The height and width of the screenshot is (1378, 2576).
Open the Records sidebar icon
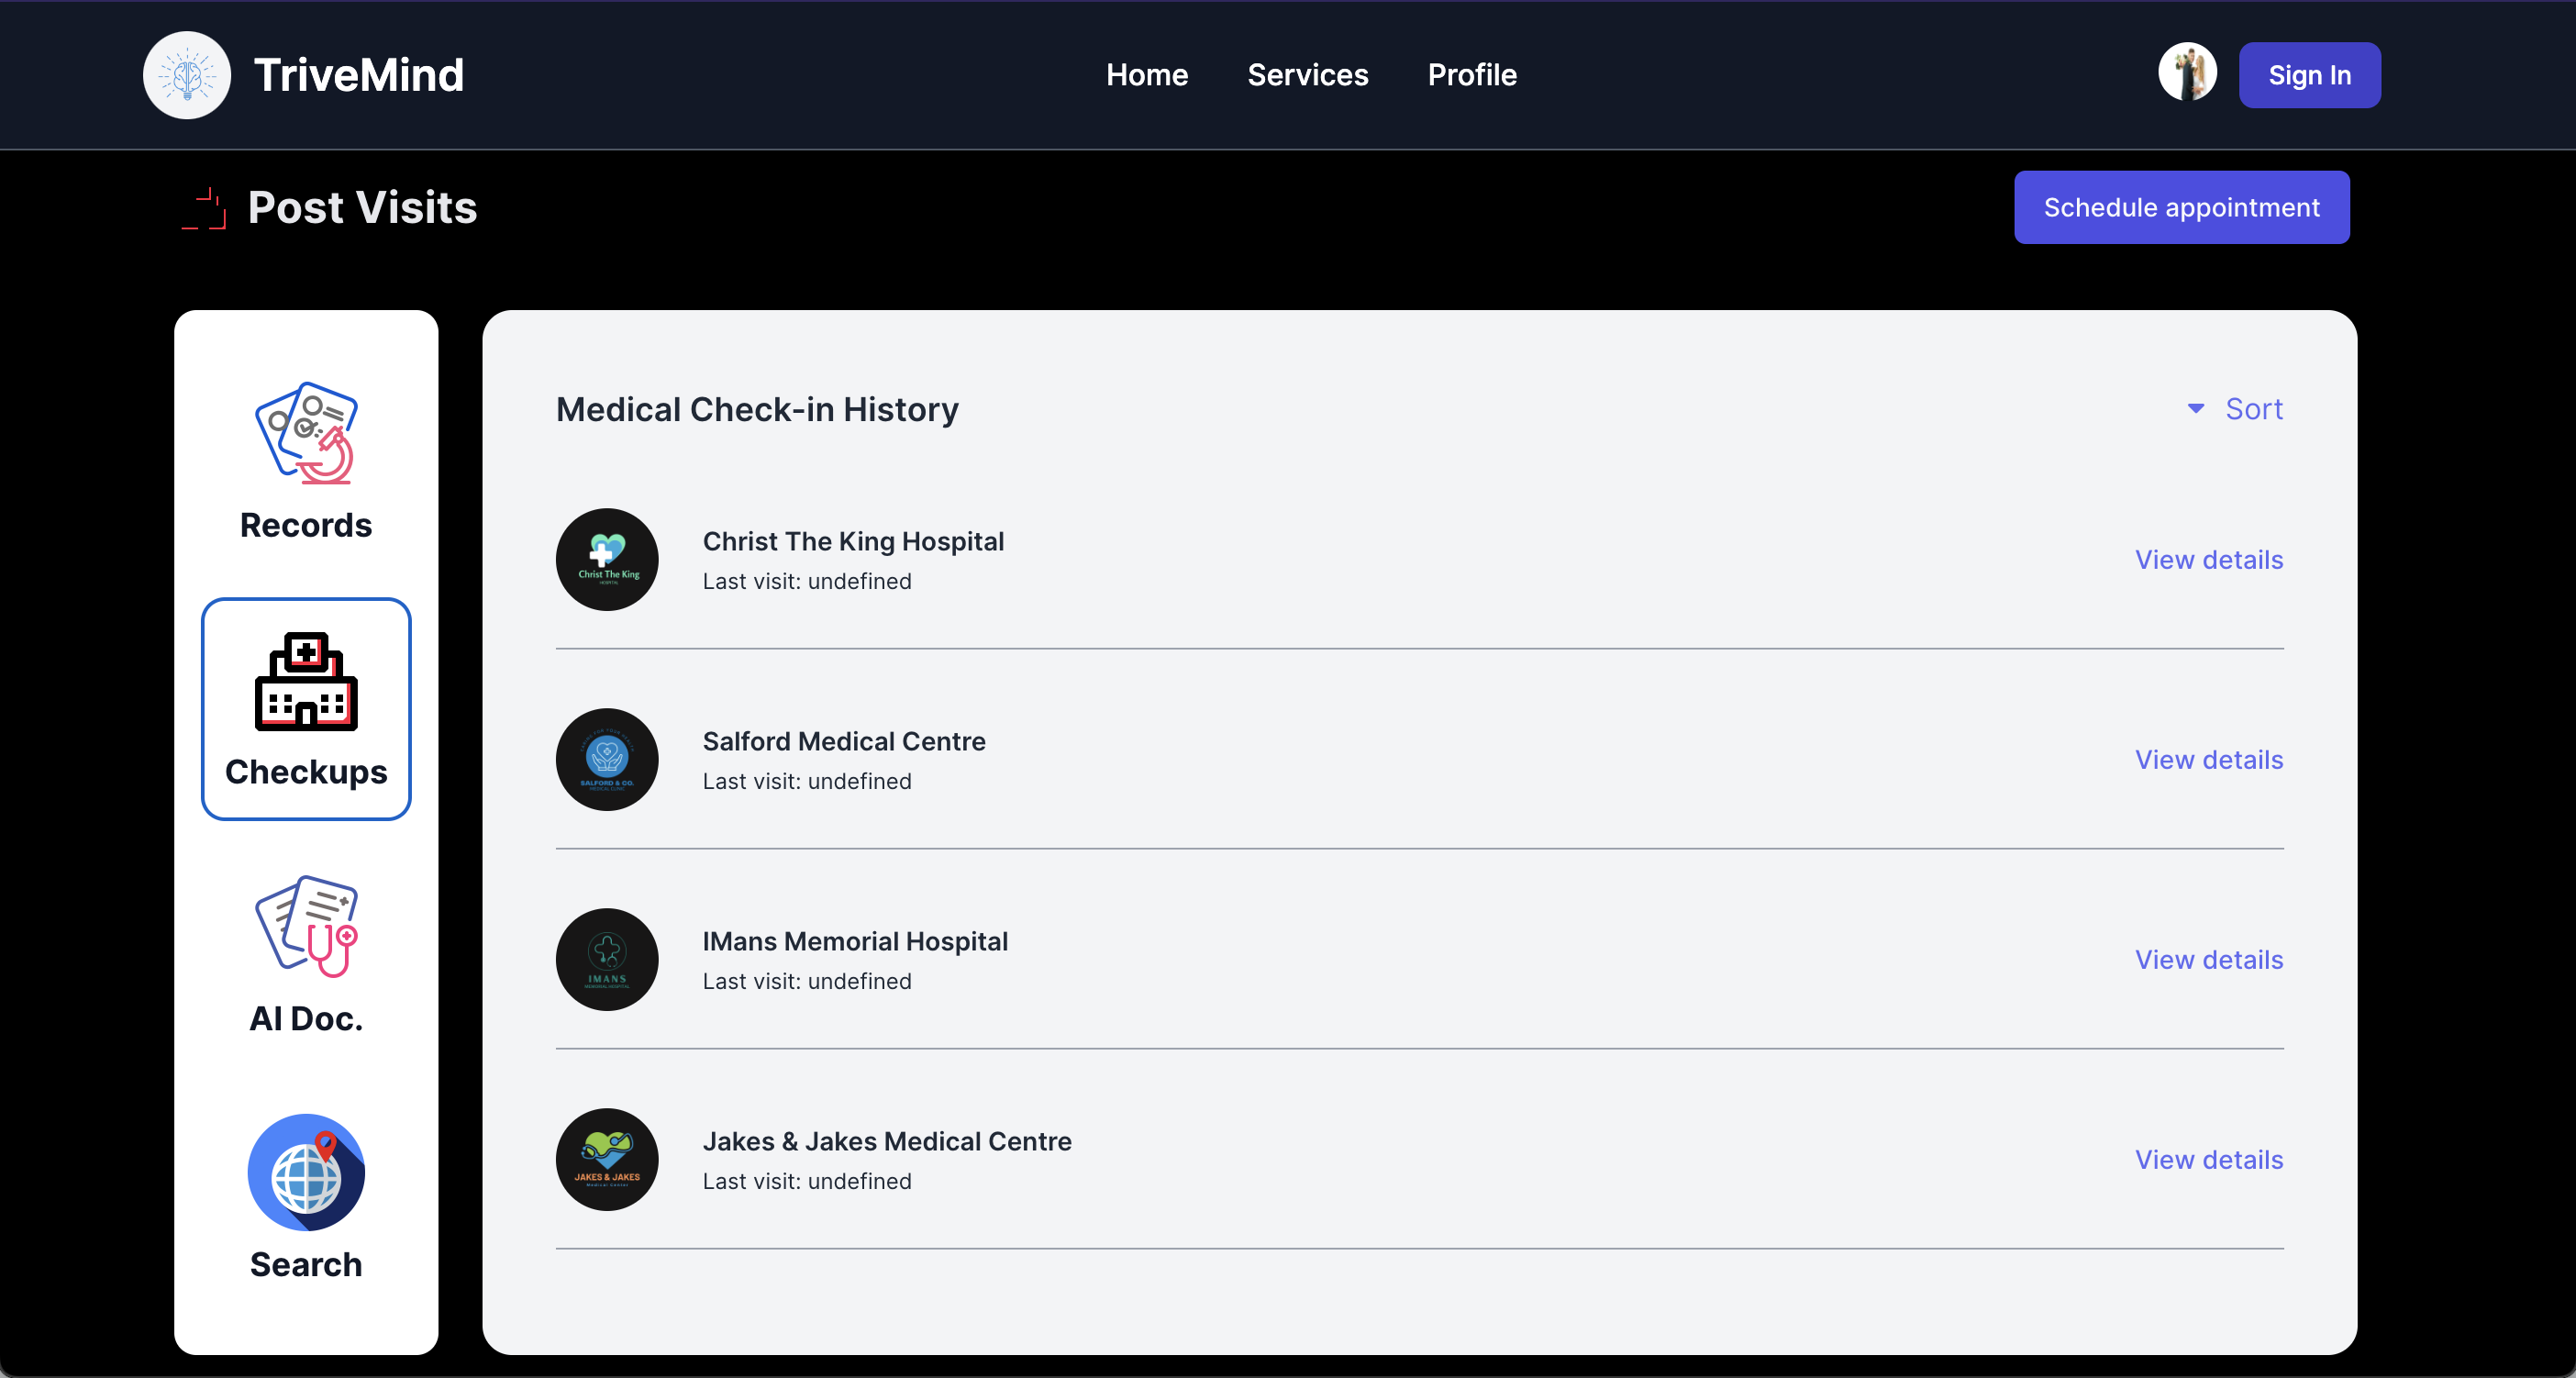[x=306, y=434]
